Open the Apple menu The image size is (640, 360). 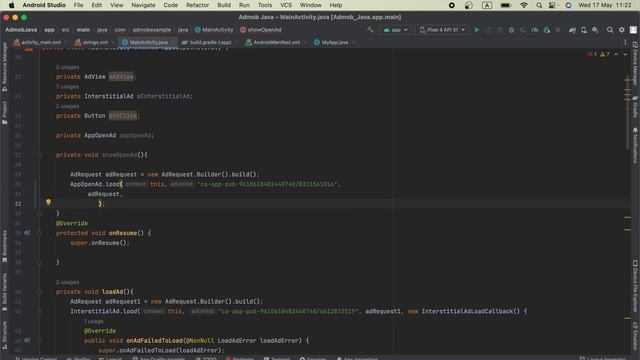tap(11, 5)
